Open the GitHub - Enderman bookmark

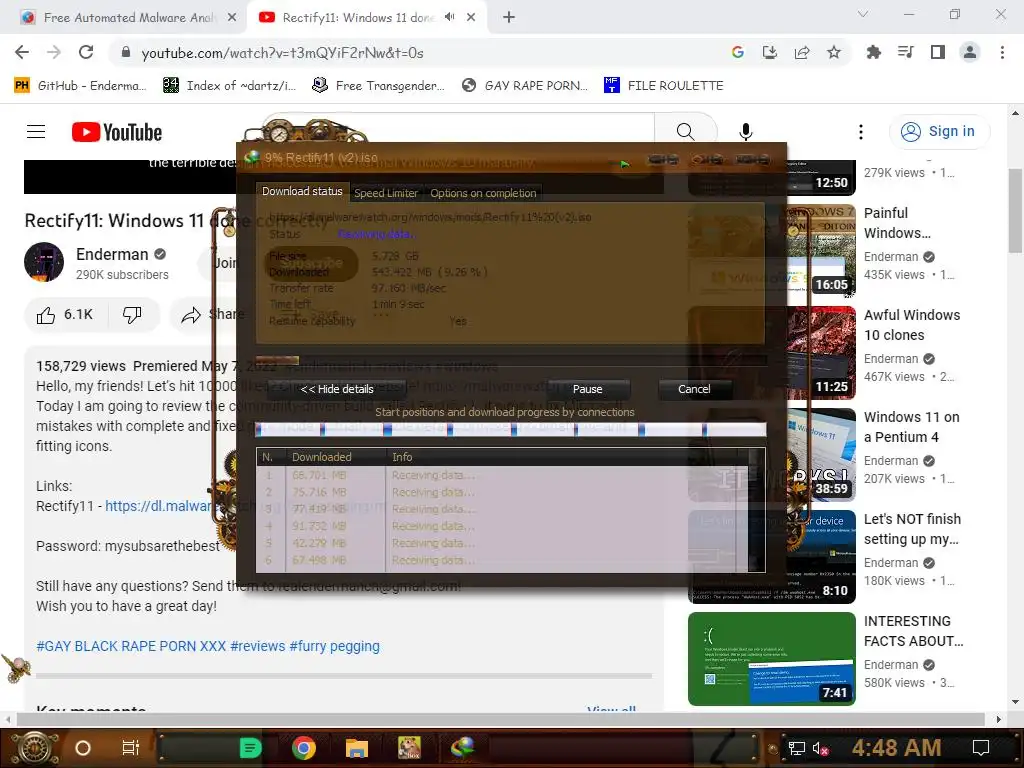[x=80, y=86]
